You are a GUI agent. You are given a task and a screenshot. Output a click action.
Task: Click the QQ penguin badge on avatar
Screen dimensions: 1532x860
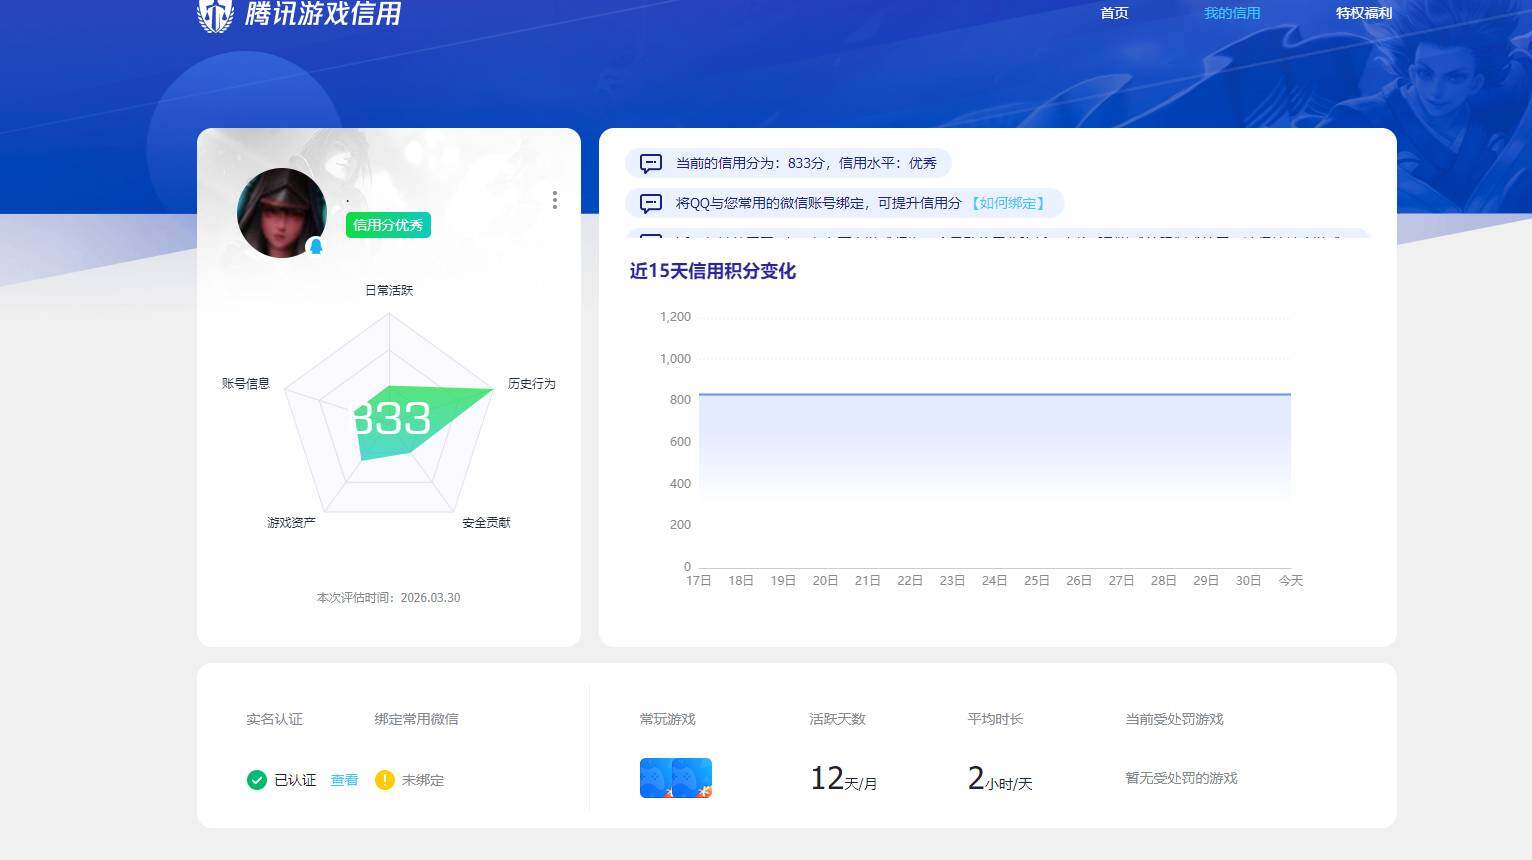point(316,246)
